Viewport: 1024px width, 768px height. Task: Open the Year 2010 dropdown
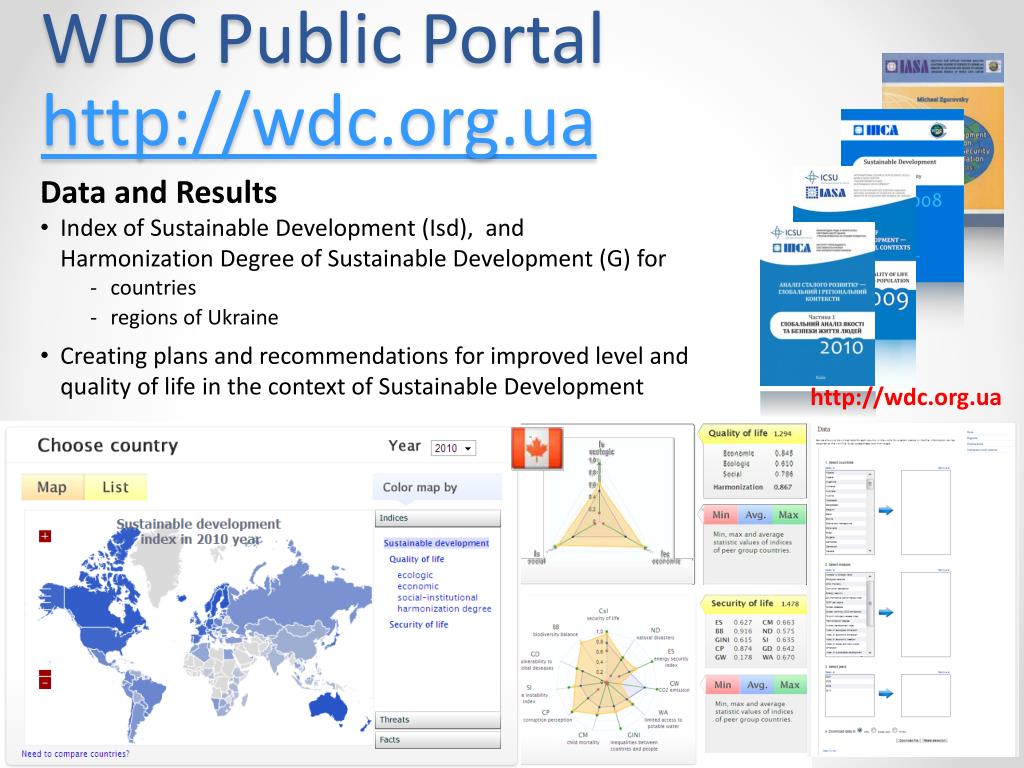coord(453,448)
